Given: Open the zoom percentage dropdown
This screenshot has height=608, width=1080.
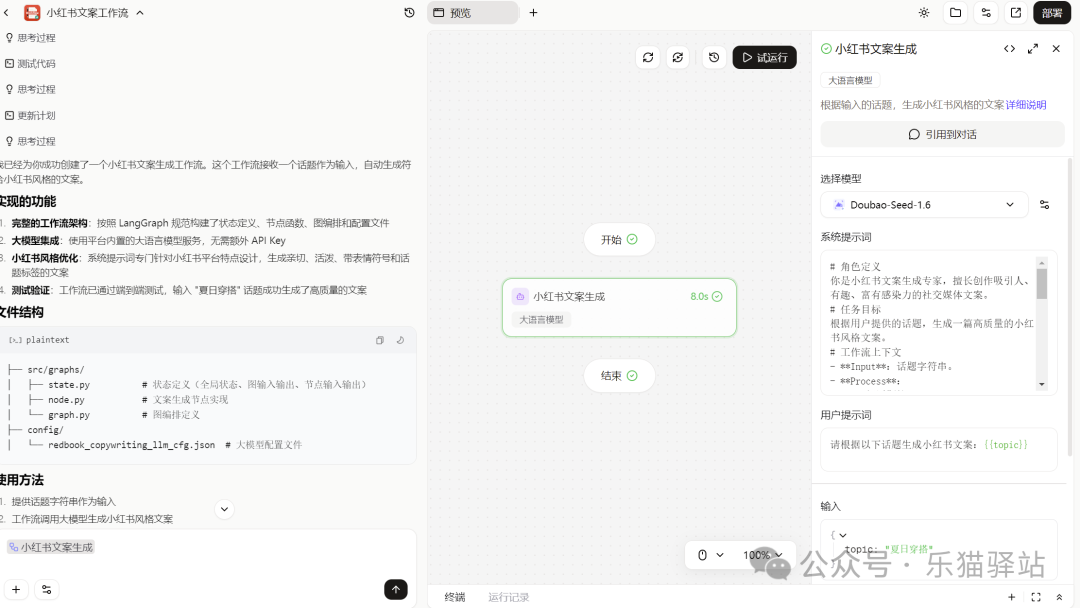Looking at the screenshot, I should (x=762, y=554).
